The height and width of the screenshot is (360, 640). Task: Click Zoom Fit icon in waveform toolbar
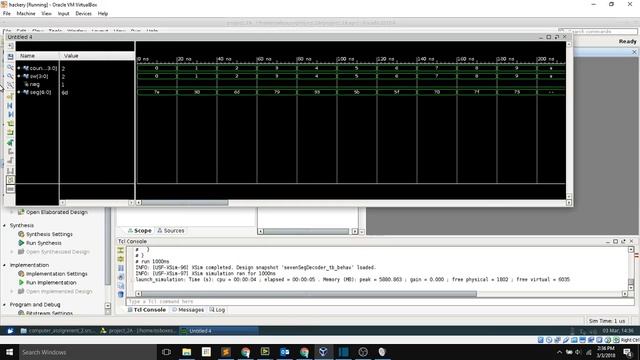click(10, 85)
